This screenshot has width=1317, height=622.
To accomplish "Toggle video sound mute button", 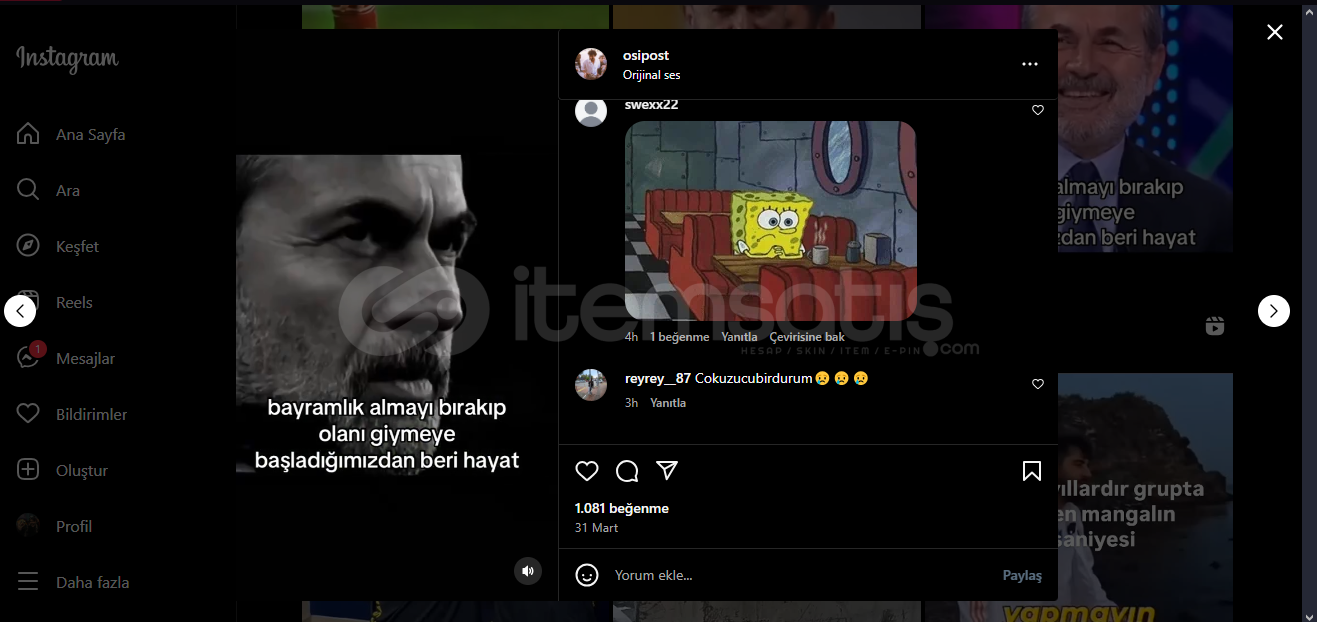I will tap(528, 571).
